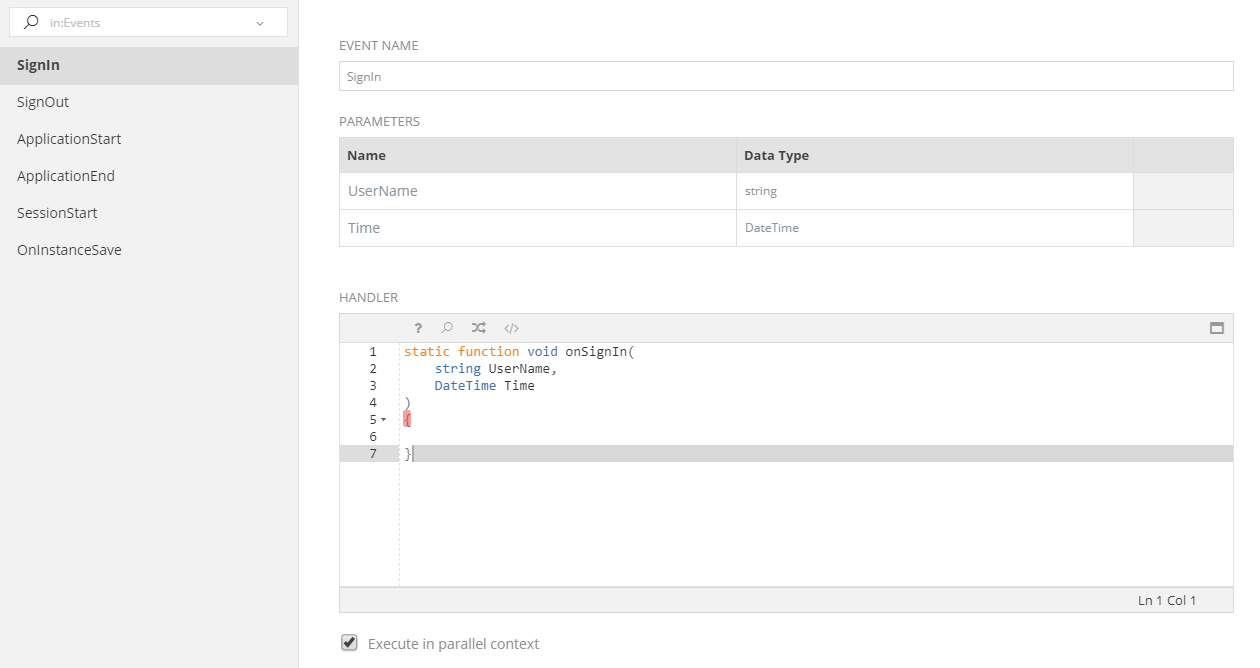
Task: Click the Event Name input field
Action: (785, 76)
